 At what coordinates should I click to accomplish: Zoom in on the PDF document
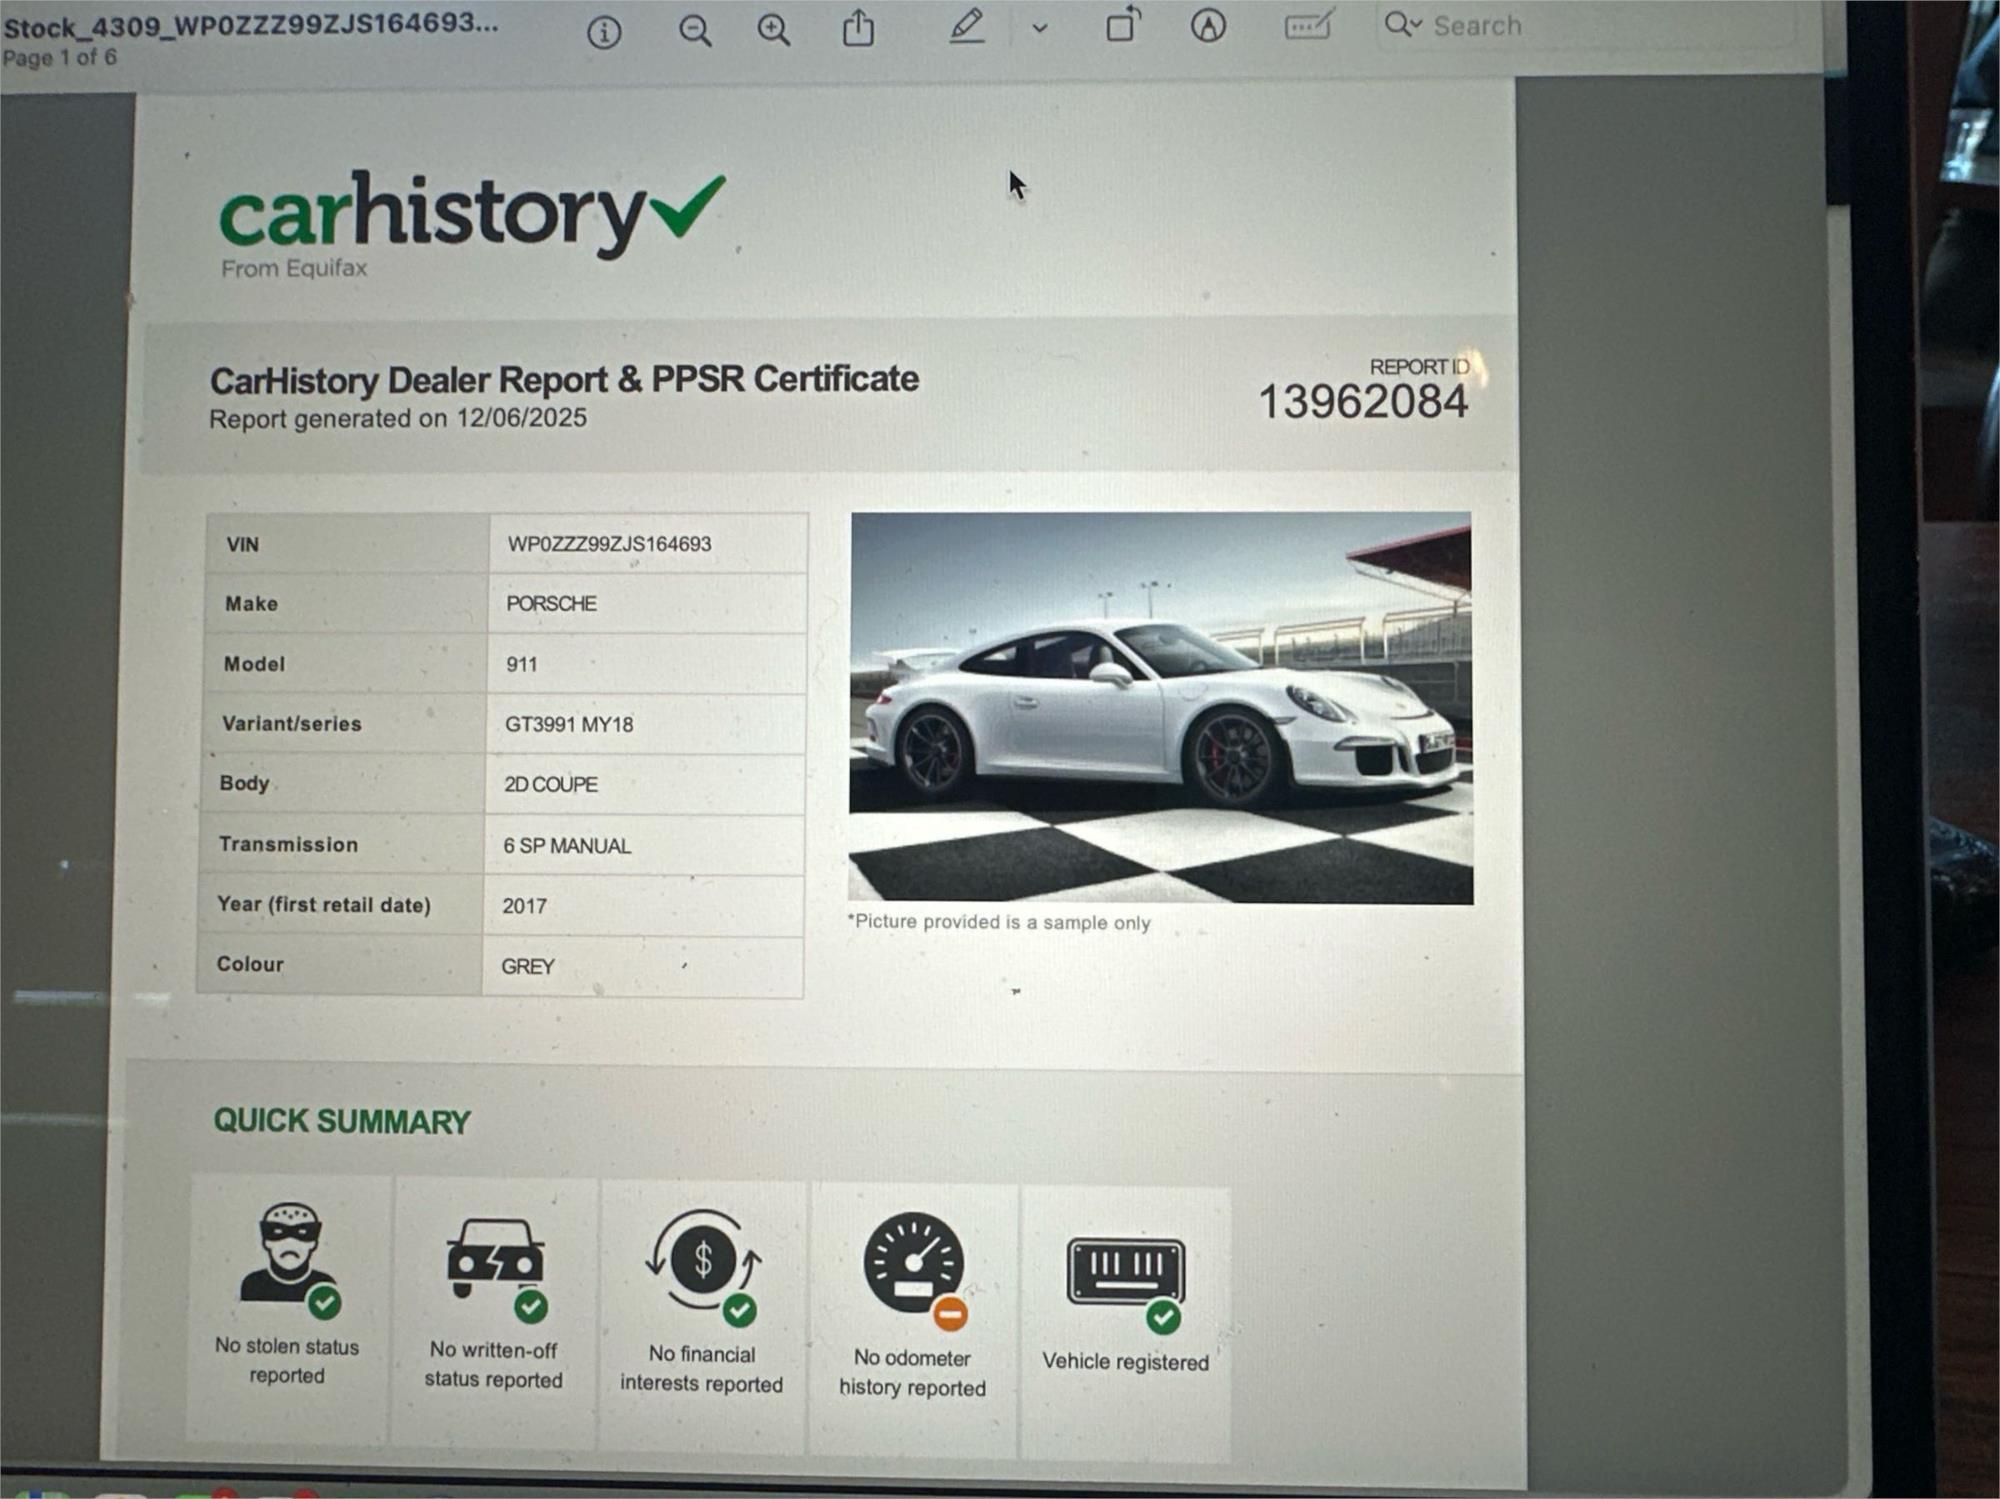click(x=773, y=30)
